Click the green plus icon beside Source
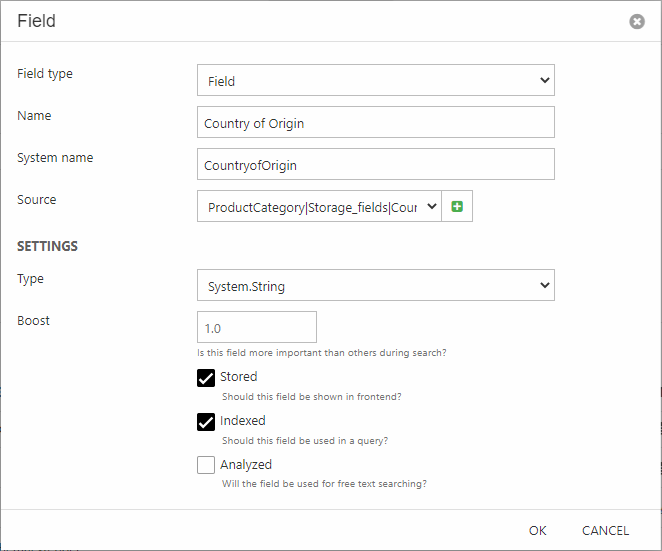 [x=457, y=207]
